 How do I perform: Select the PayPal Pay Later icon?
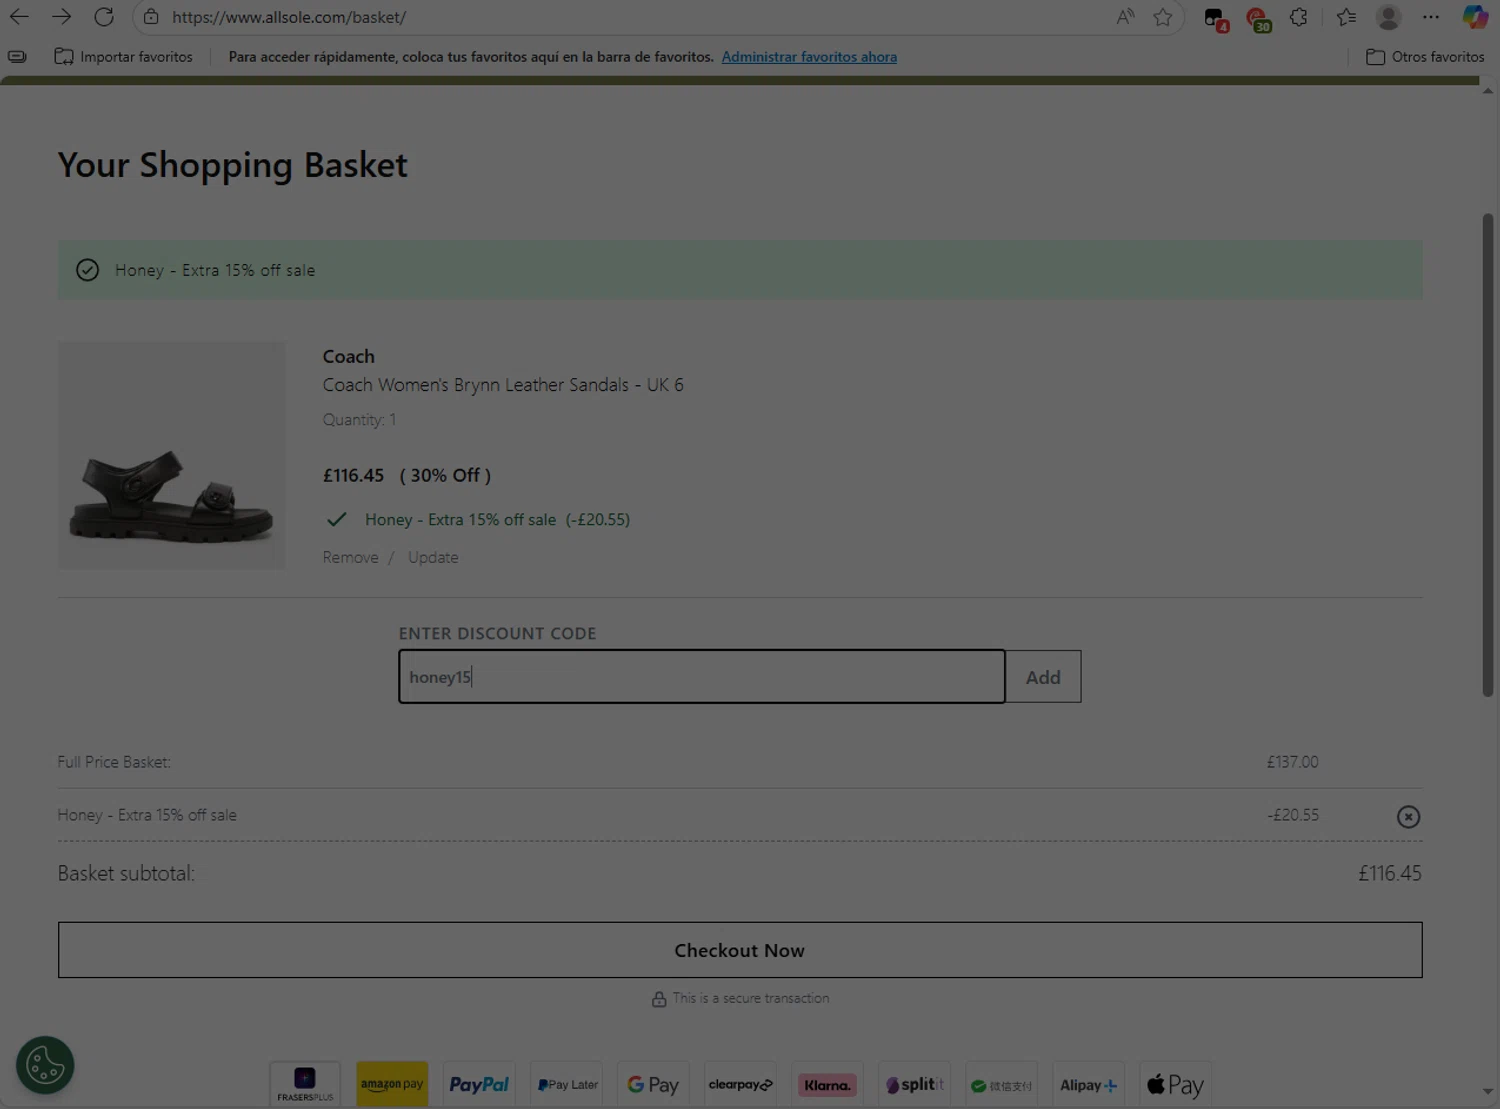(566, 1084)
